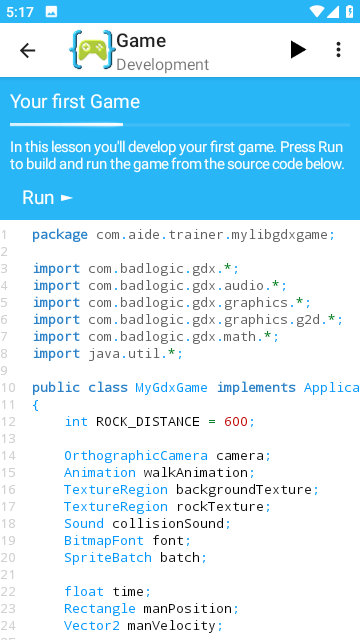Click the Vector2 manVelocity line

[x=143, y=625]
